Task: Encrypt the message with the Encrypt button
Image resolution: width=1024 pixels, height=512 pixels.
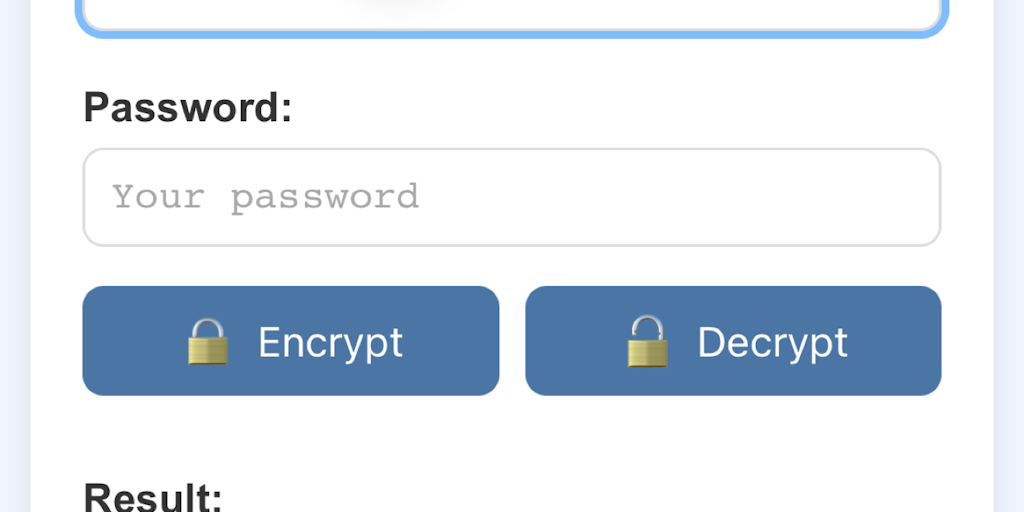Action: point(291,341)
